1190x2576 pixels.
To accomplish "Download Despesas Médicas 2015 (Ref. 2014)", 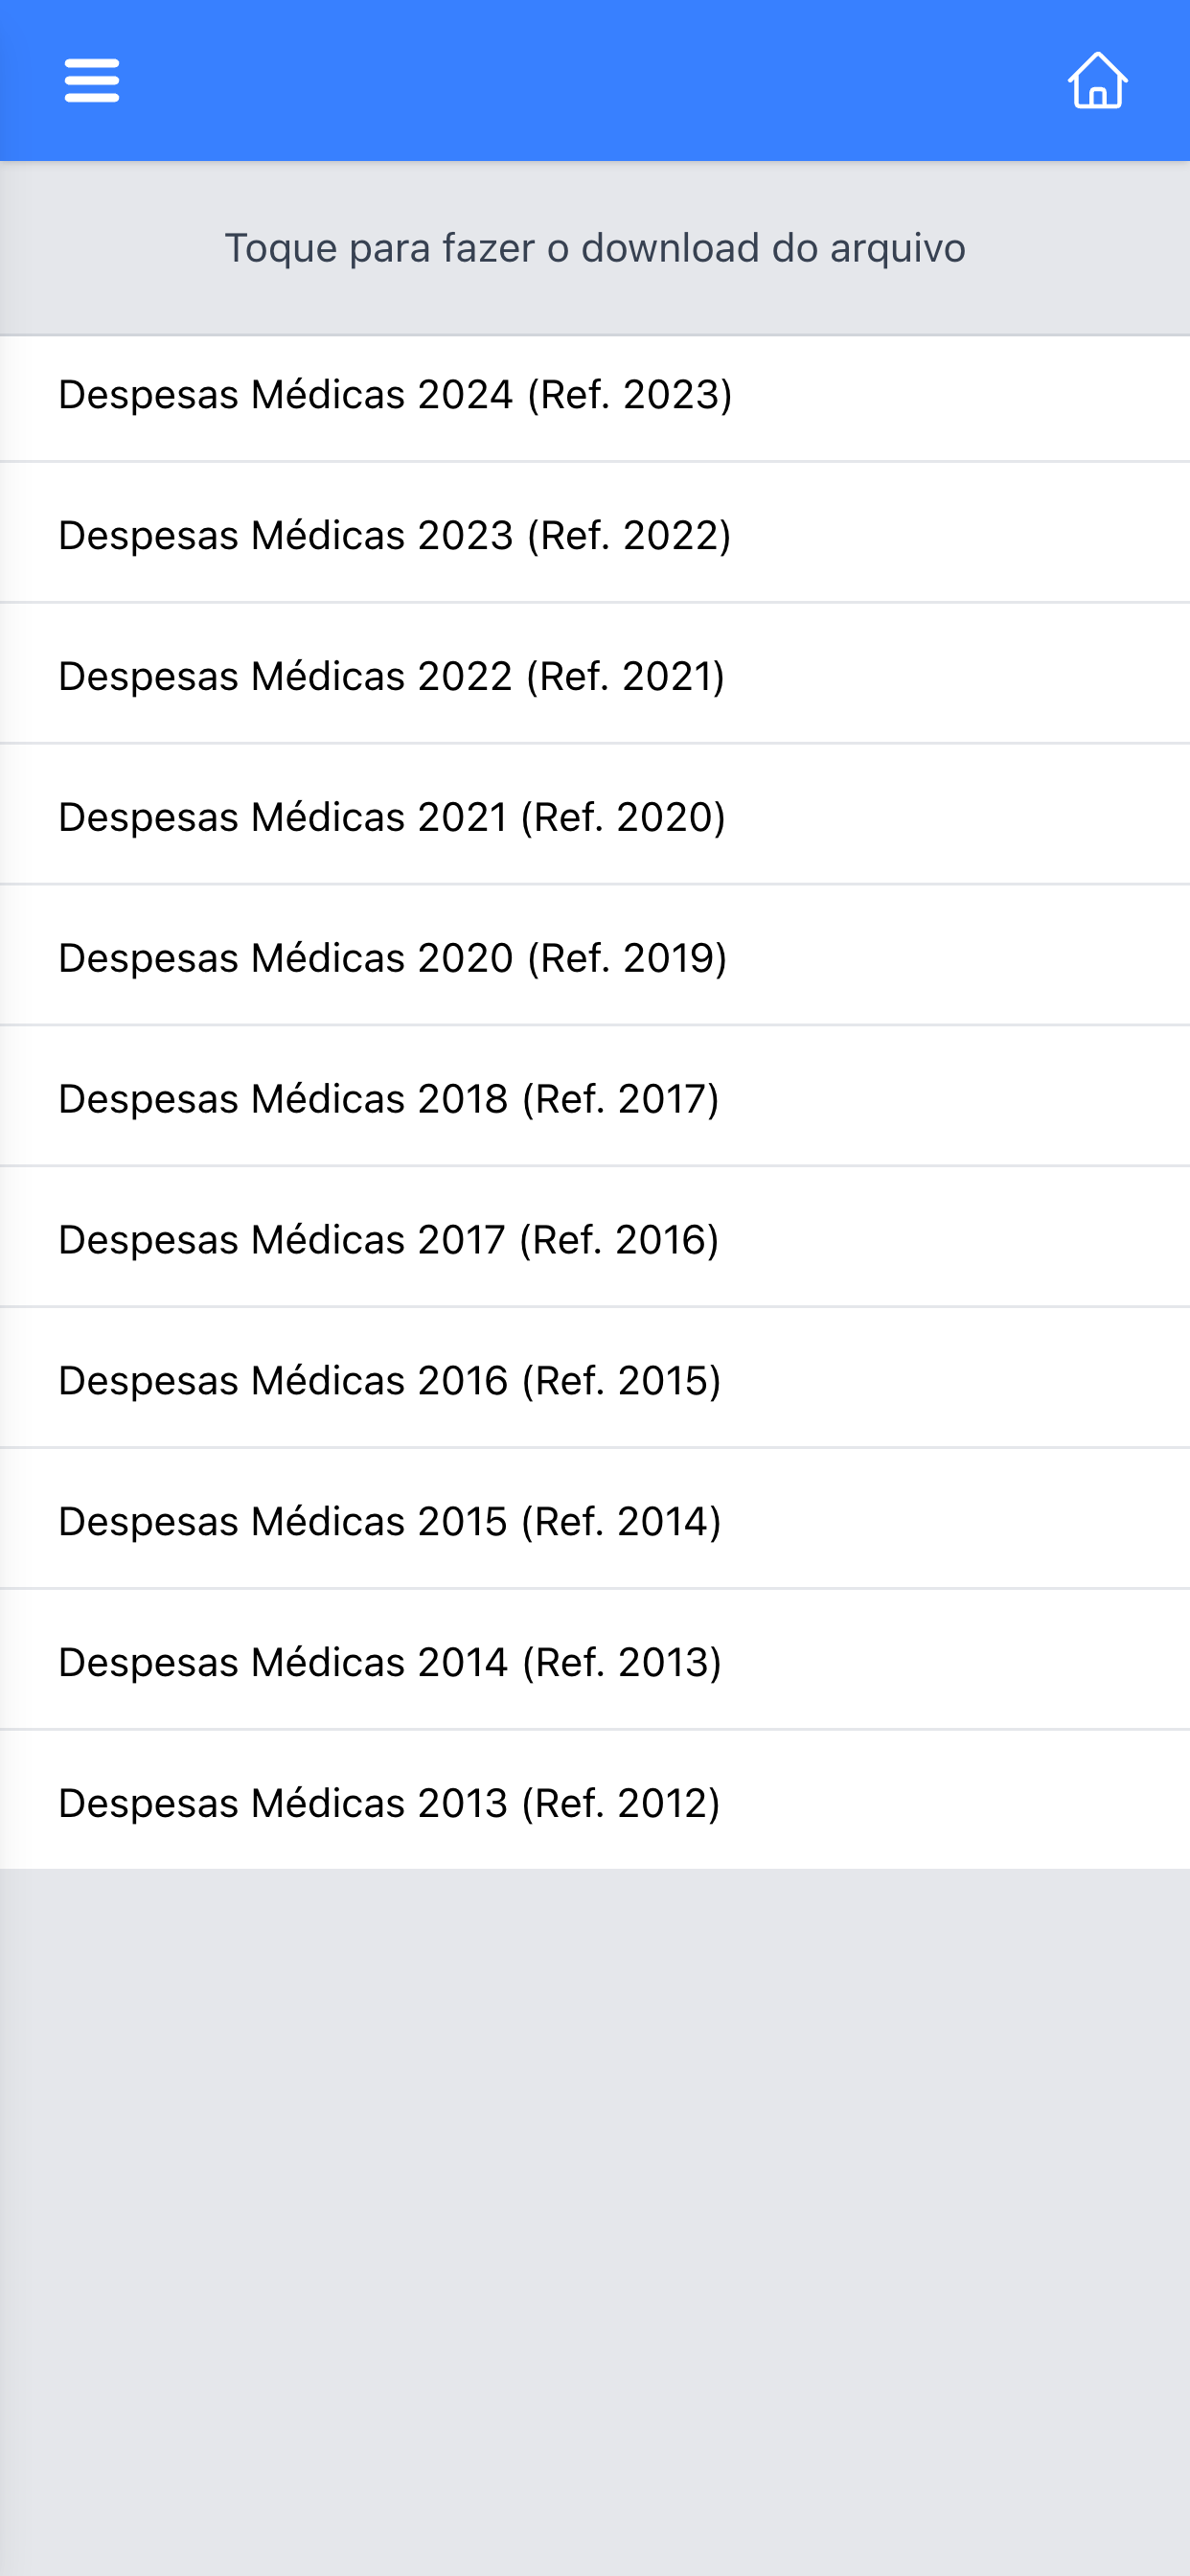I will [595, 1520].
